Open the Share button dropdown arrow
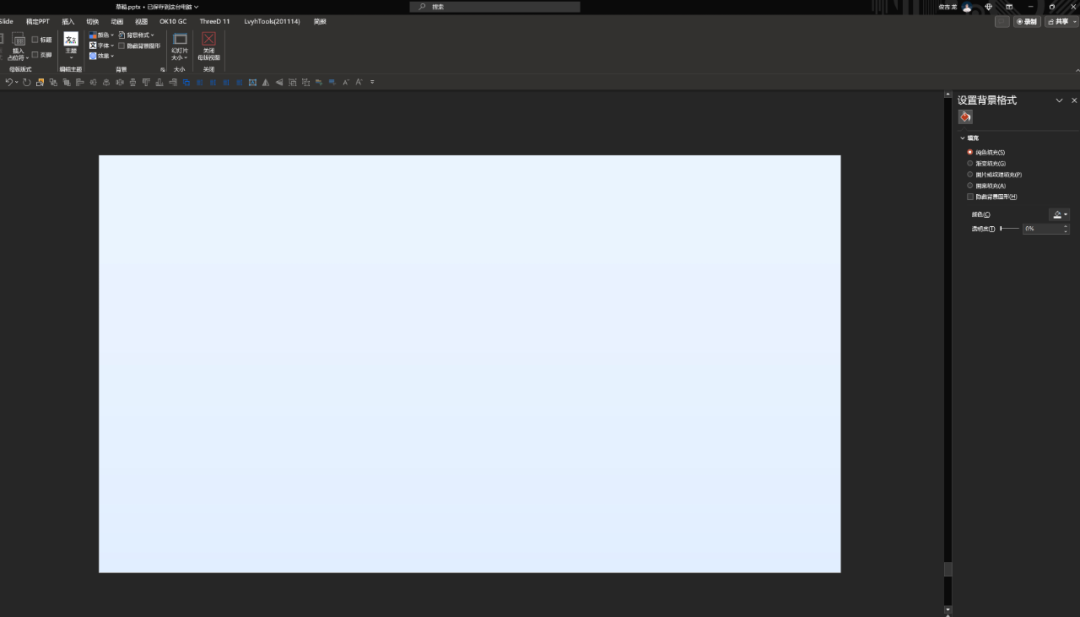 [x=1074, y=22]
